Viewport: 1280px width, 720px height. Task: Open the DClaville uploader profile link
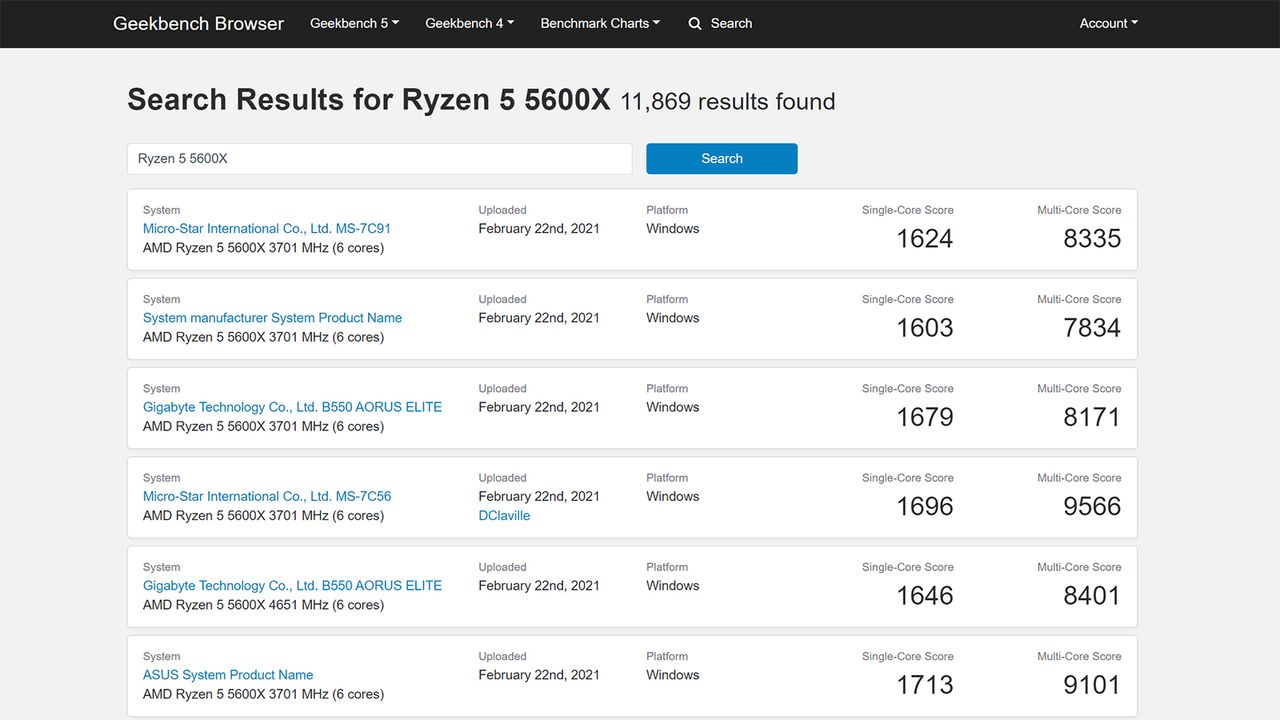[504, 515]
